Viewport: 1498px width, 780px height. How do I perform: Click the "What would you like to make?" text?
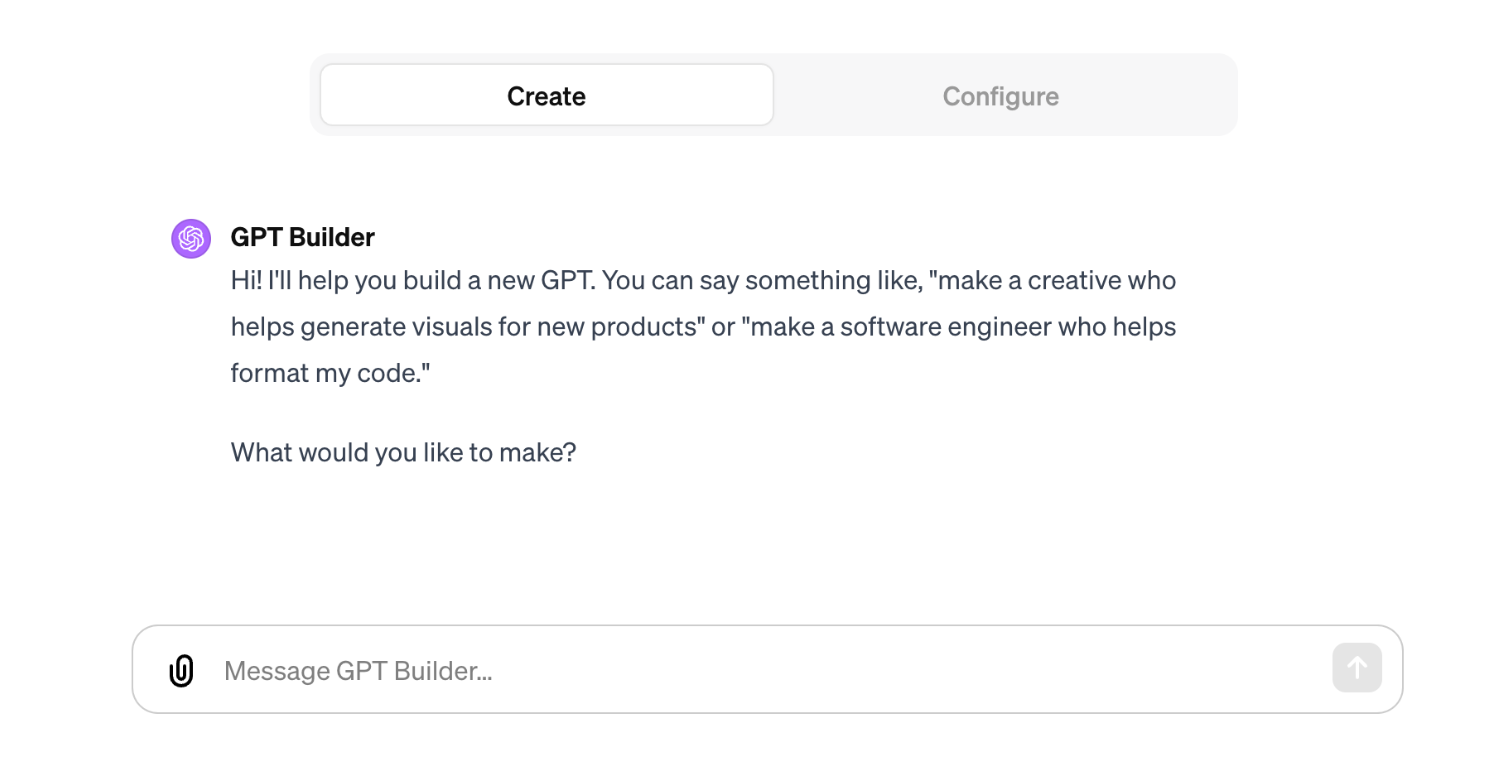pos(404,453)
